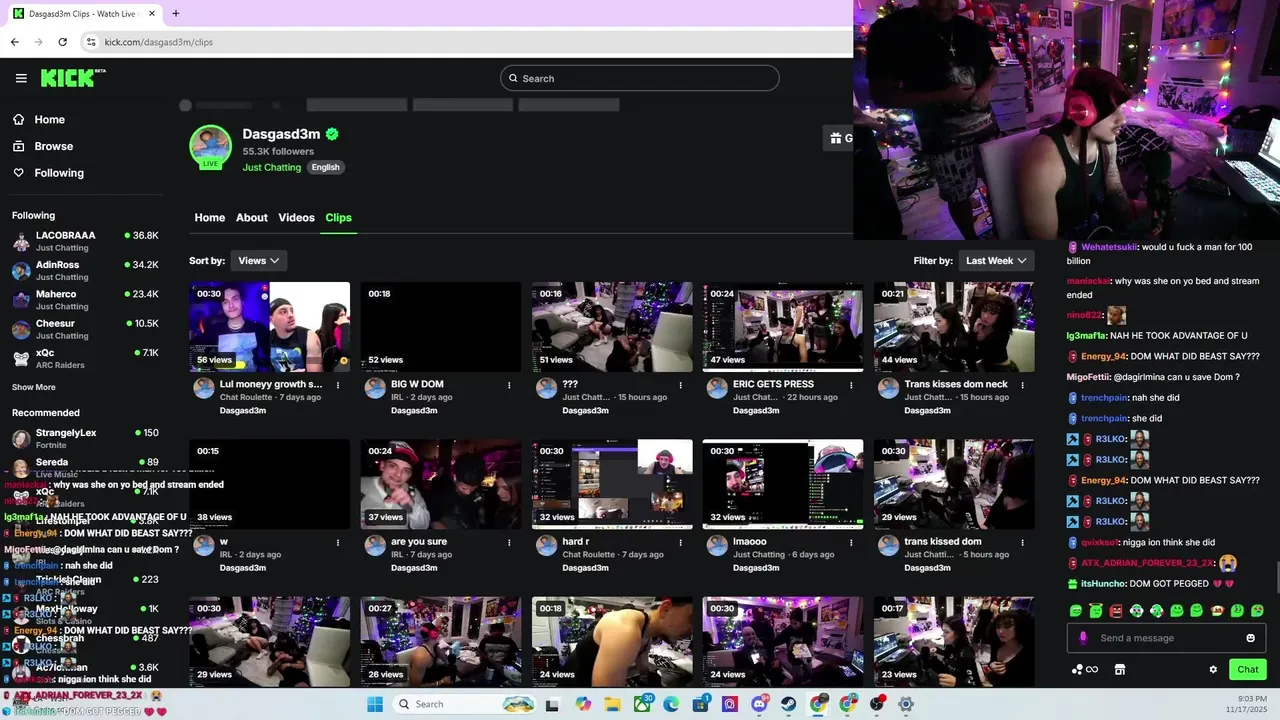Click the green Chat send button

(1247, 670)
